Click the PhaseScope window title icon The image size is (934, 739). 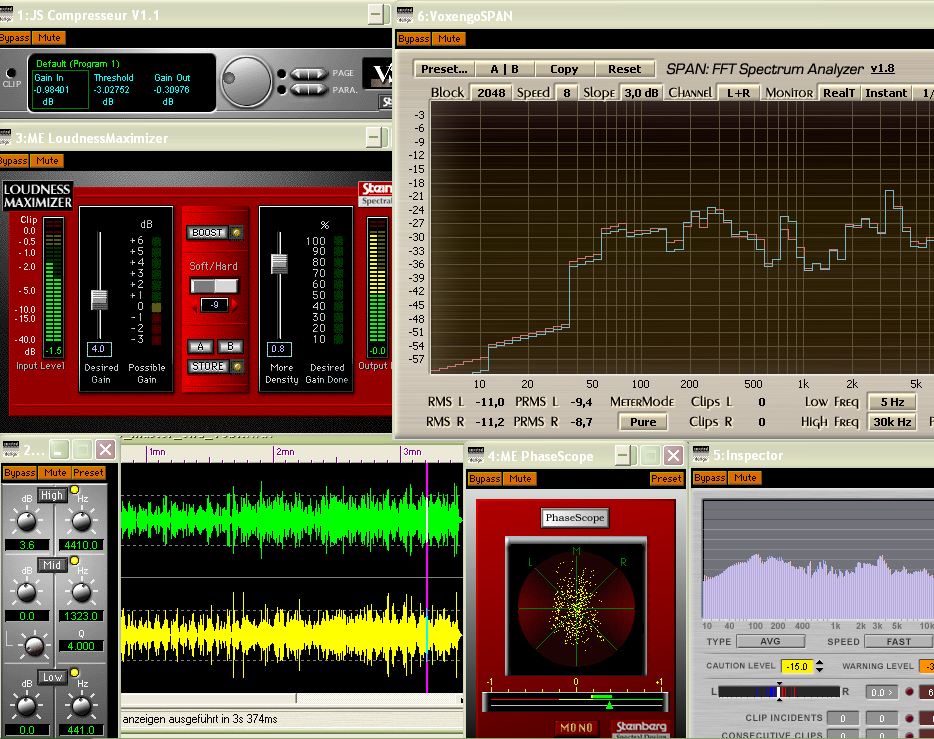pyautogui.click(x=476, y=456)
